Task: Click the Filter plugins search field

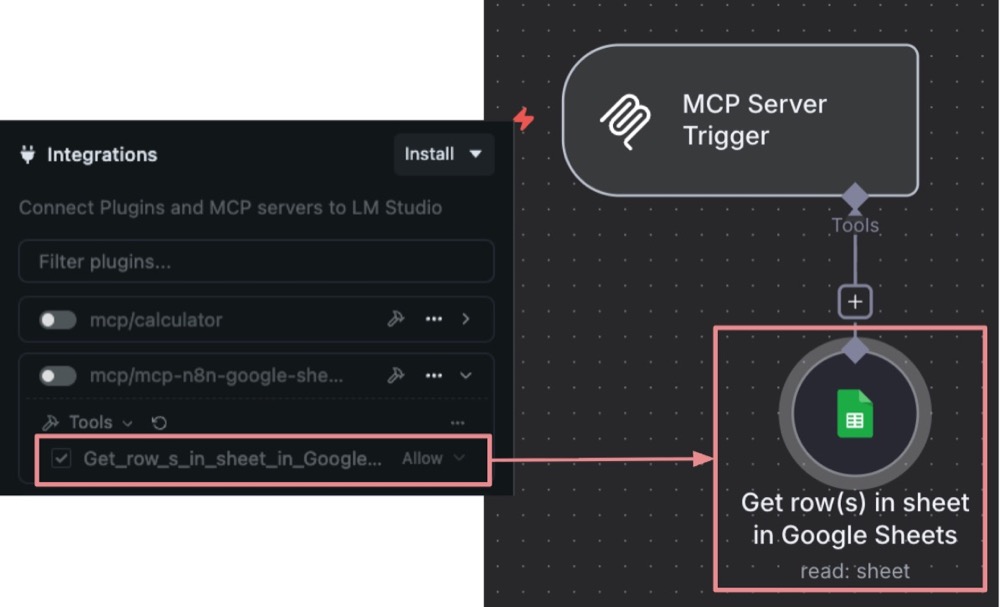Action: [x=256, y=262]
